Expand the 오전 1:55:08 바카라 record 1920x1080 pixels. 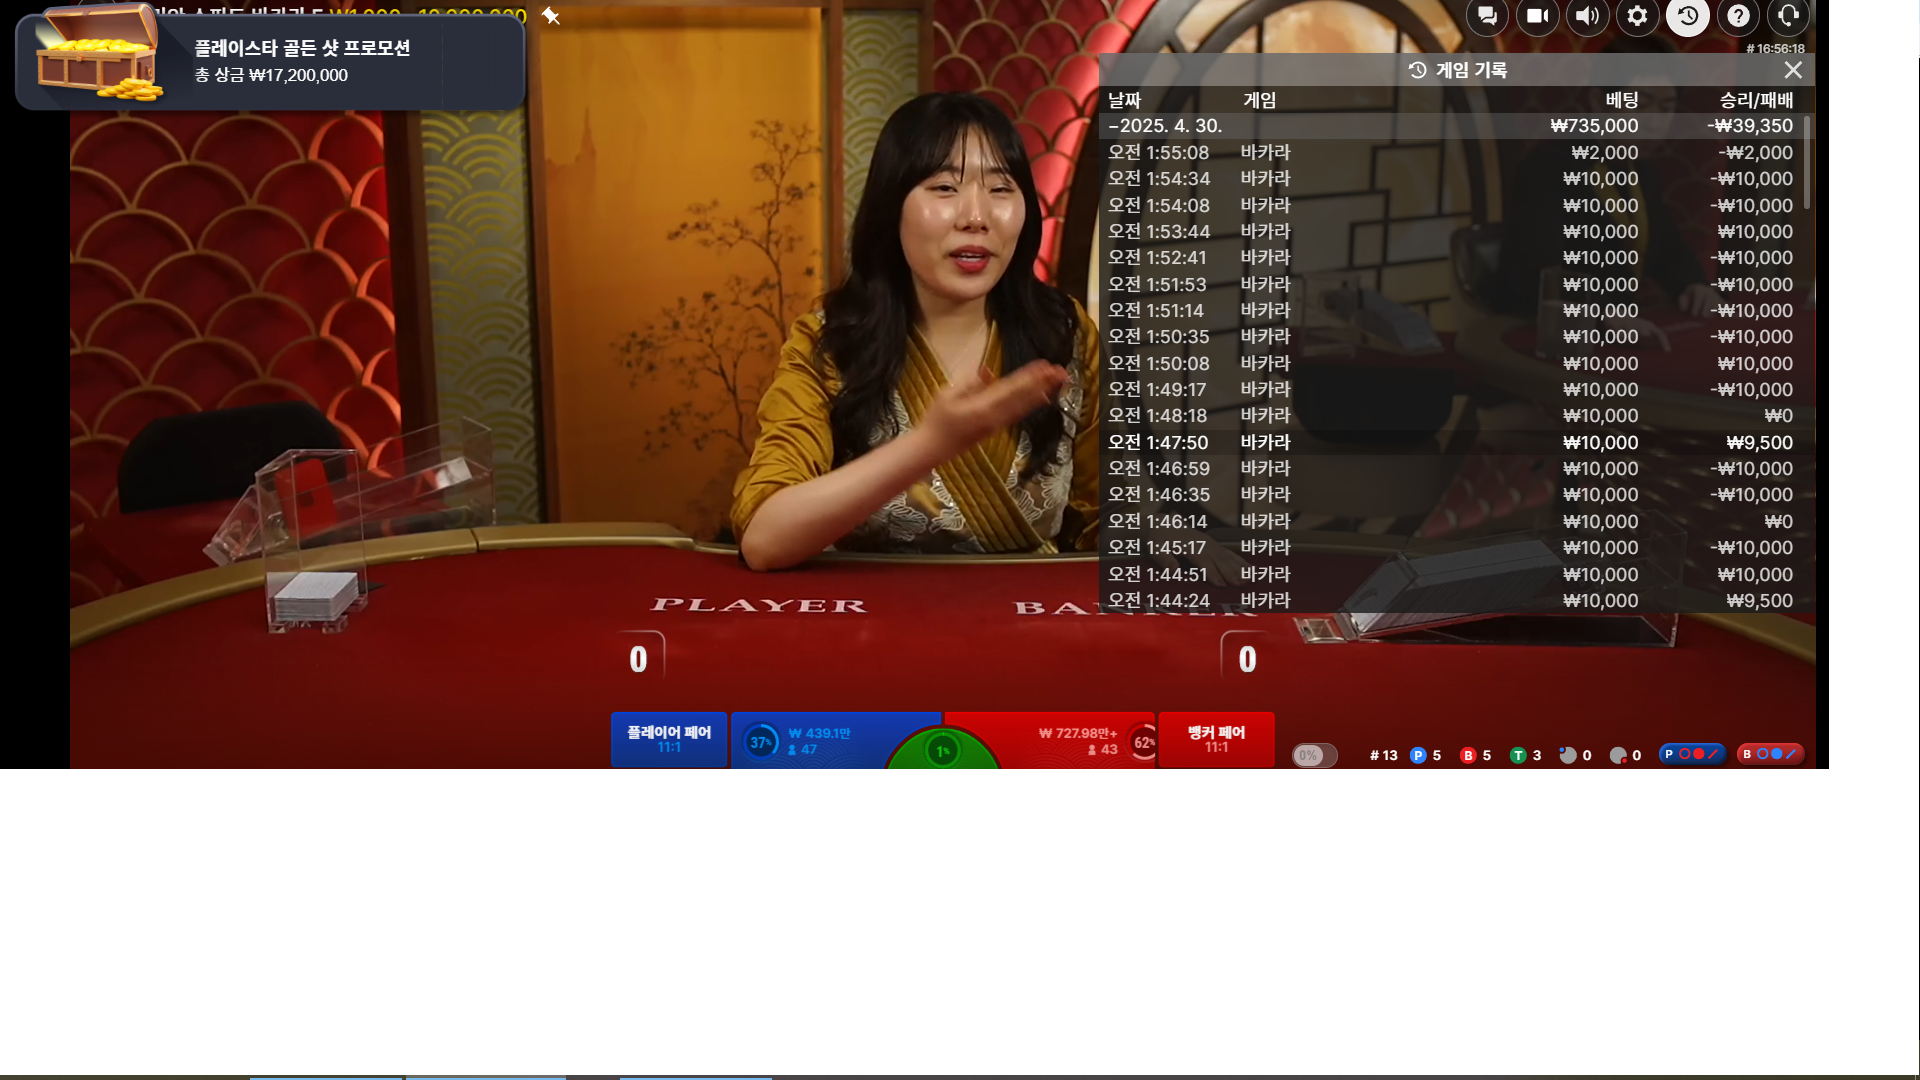1451,153
